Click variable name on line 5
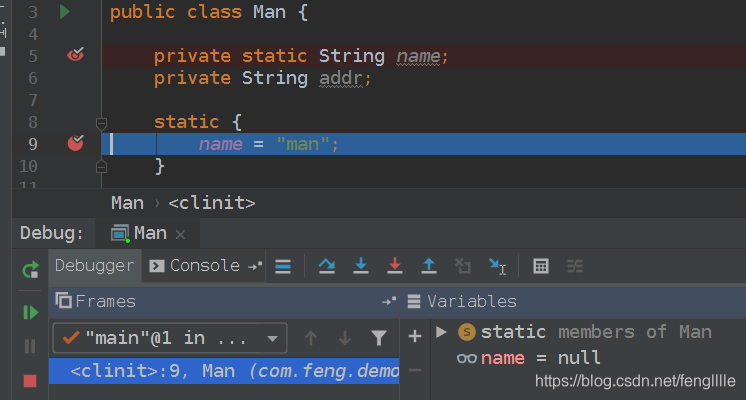 419,57
